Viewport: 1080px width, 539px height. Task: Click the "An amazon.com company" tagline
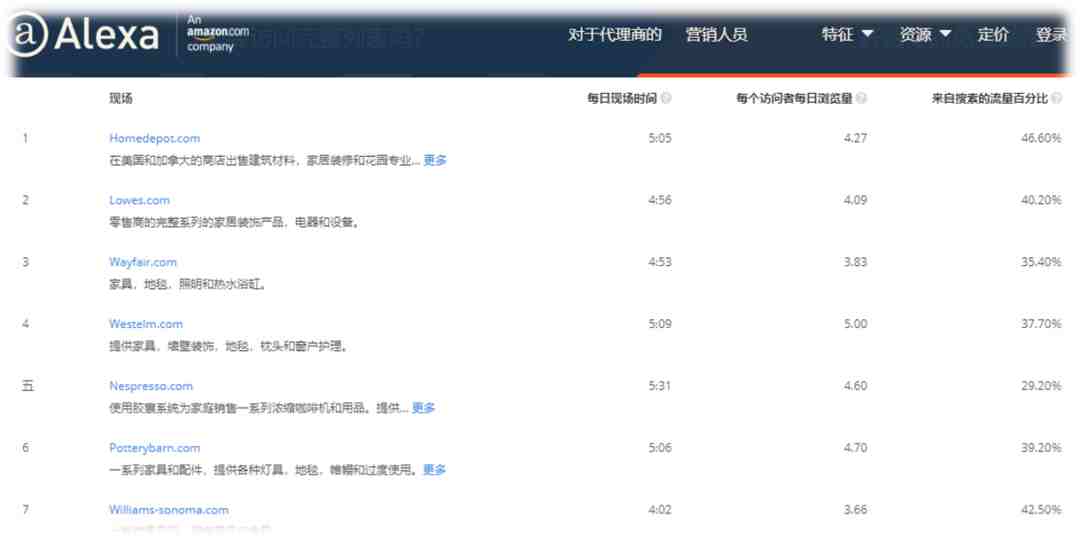tap(218, 34)
